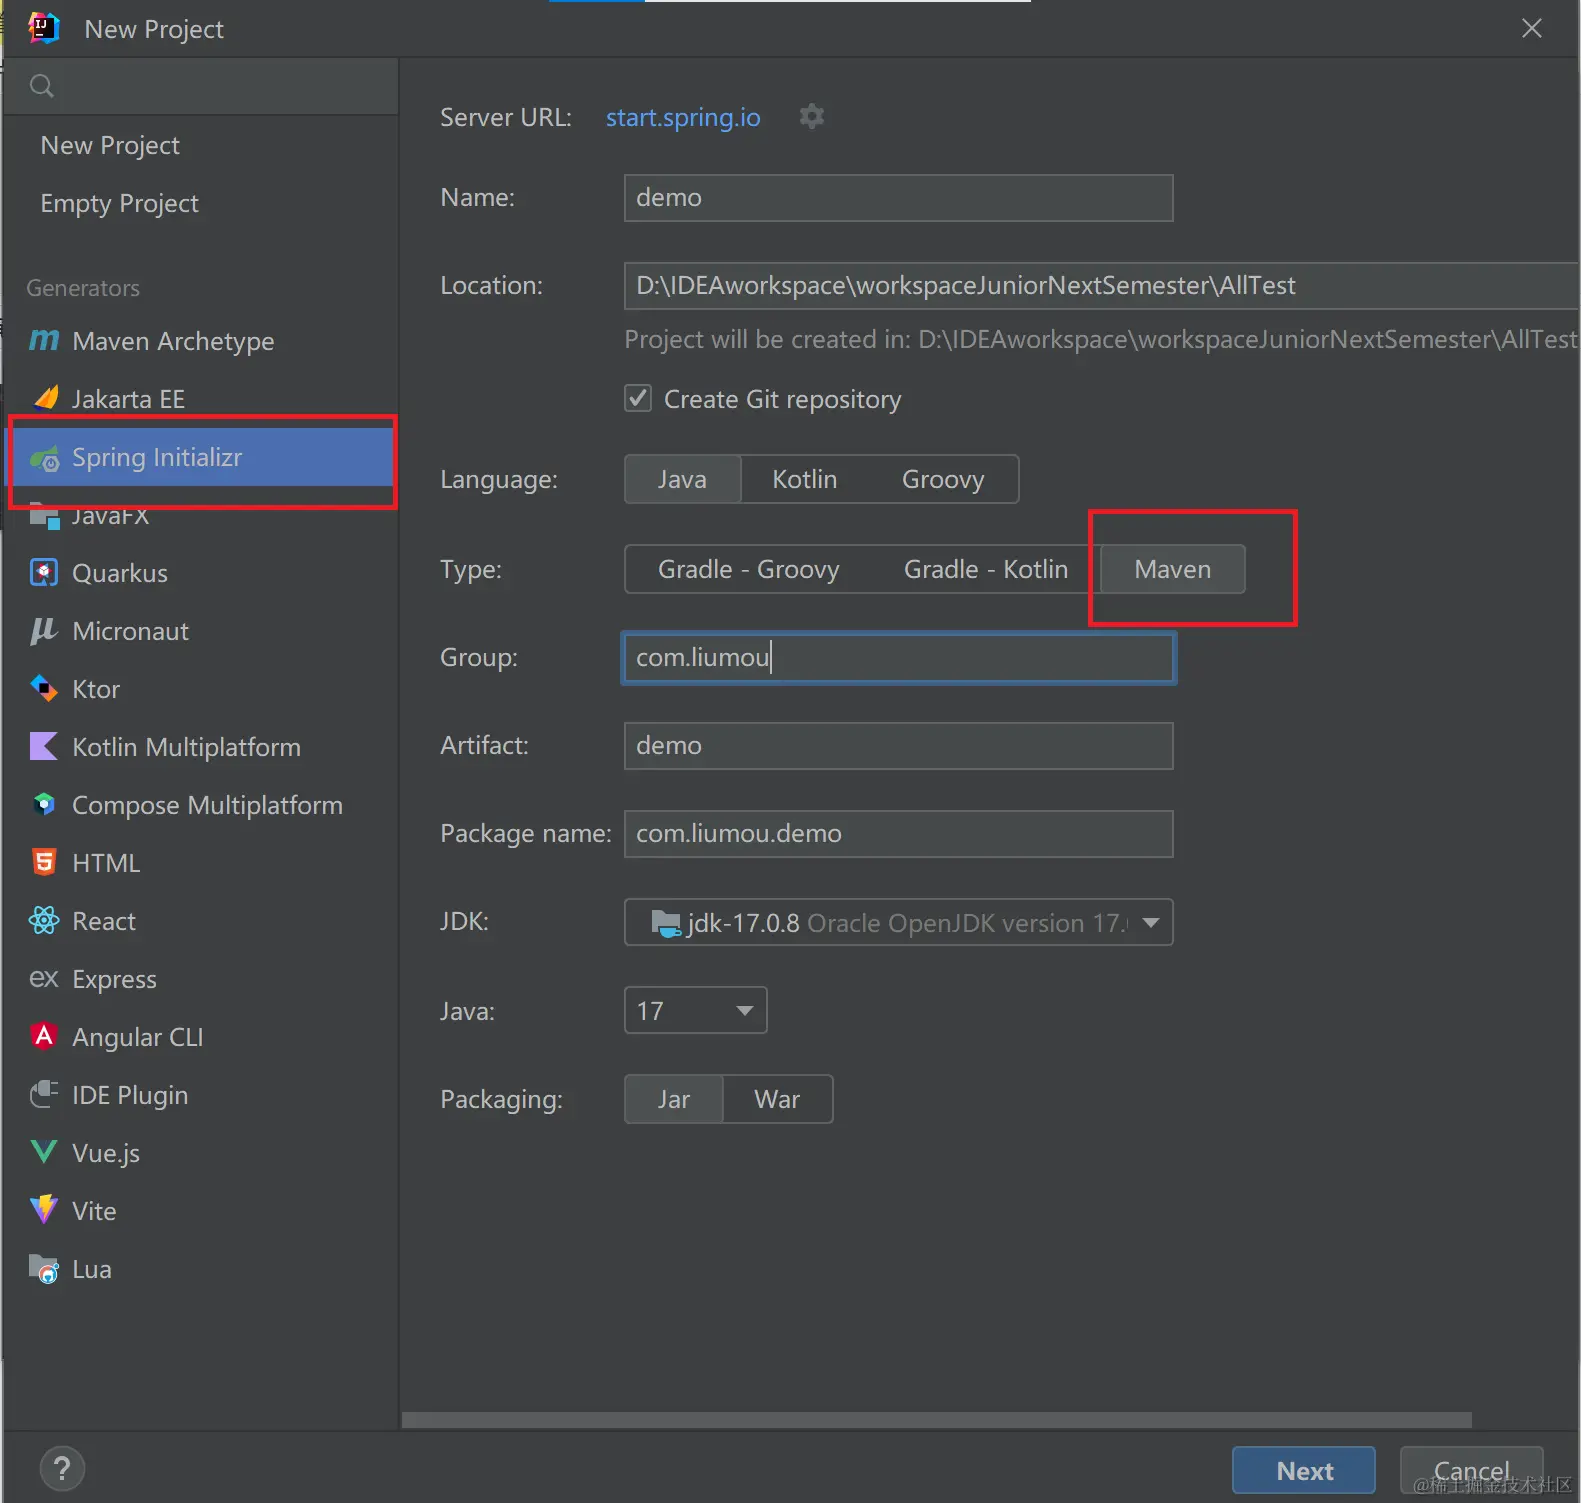
Task: Click the Ktor generator icon
Action: [x=44, y=689]
